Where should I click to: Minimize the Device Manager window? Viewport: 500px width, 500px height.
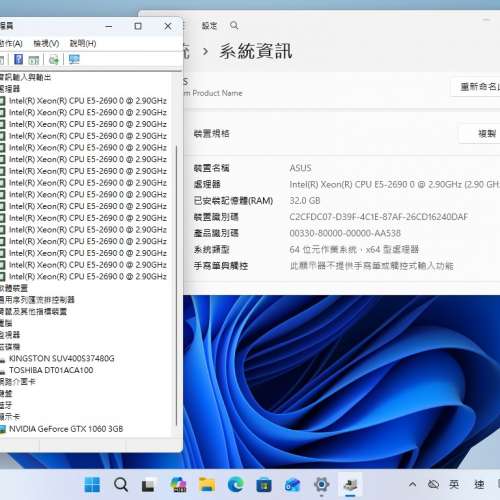[x=109, y=26]
